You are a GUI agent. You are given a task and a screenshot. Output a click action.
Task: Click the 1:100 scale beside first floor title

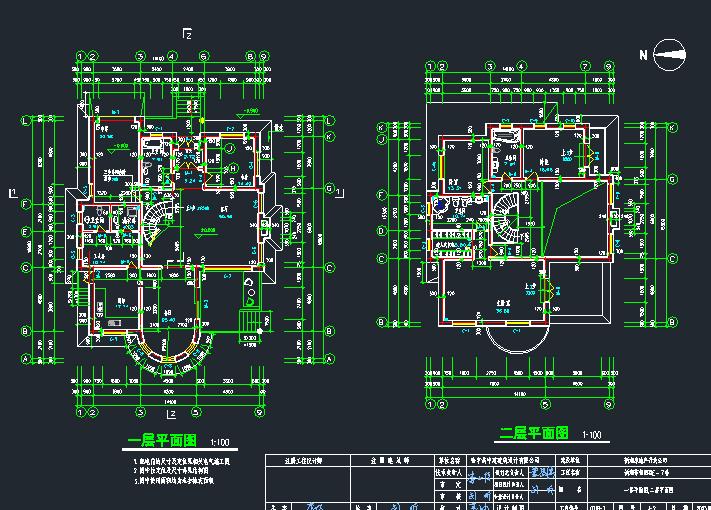(220, 442)
